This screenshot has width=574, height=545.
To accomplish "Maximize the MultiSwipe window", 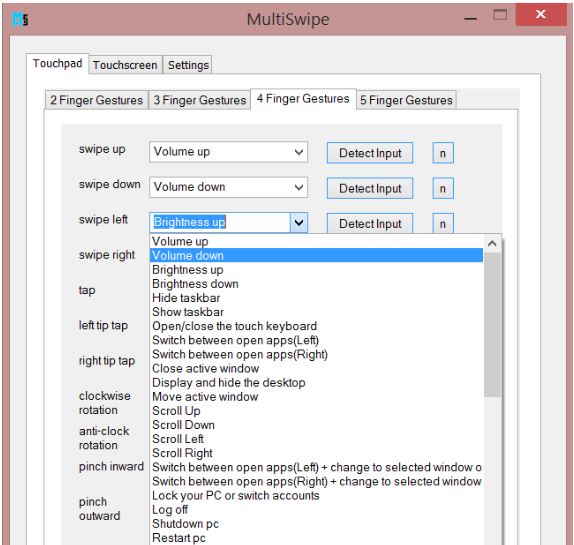I will (x=500, y=15).
